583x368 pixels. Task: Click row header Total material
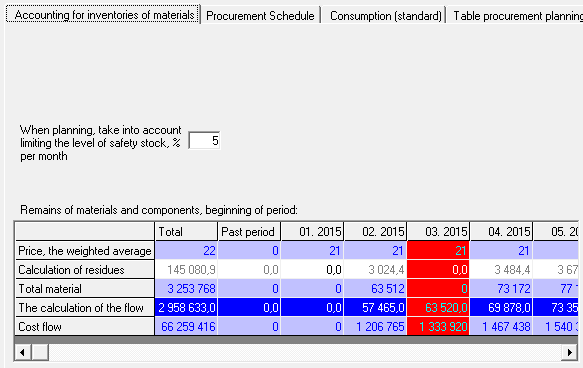pyautogui.click(x=85, y=288)
